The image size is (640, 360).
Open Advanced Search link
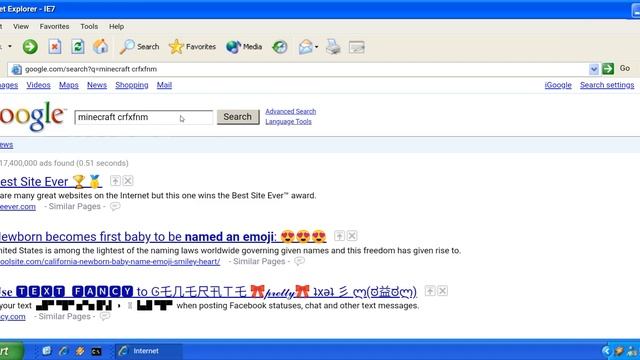(x=291, y=111)
